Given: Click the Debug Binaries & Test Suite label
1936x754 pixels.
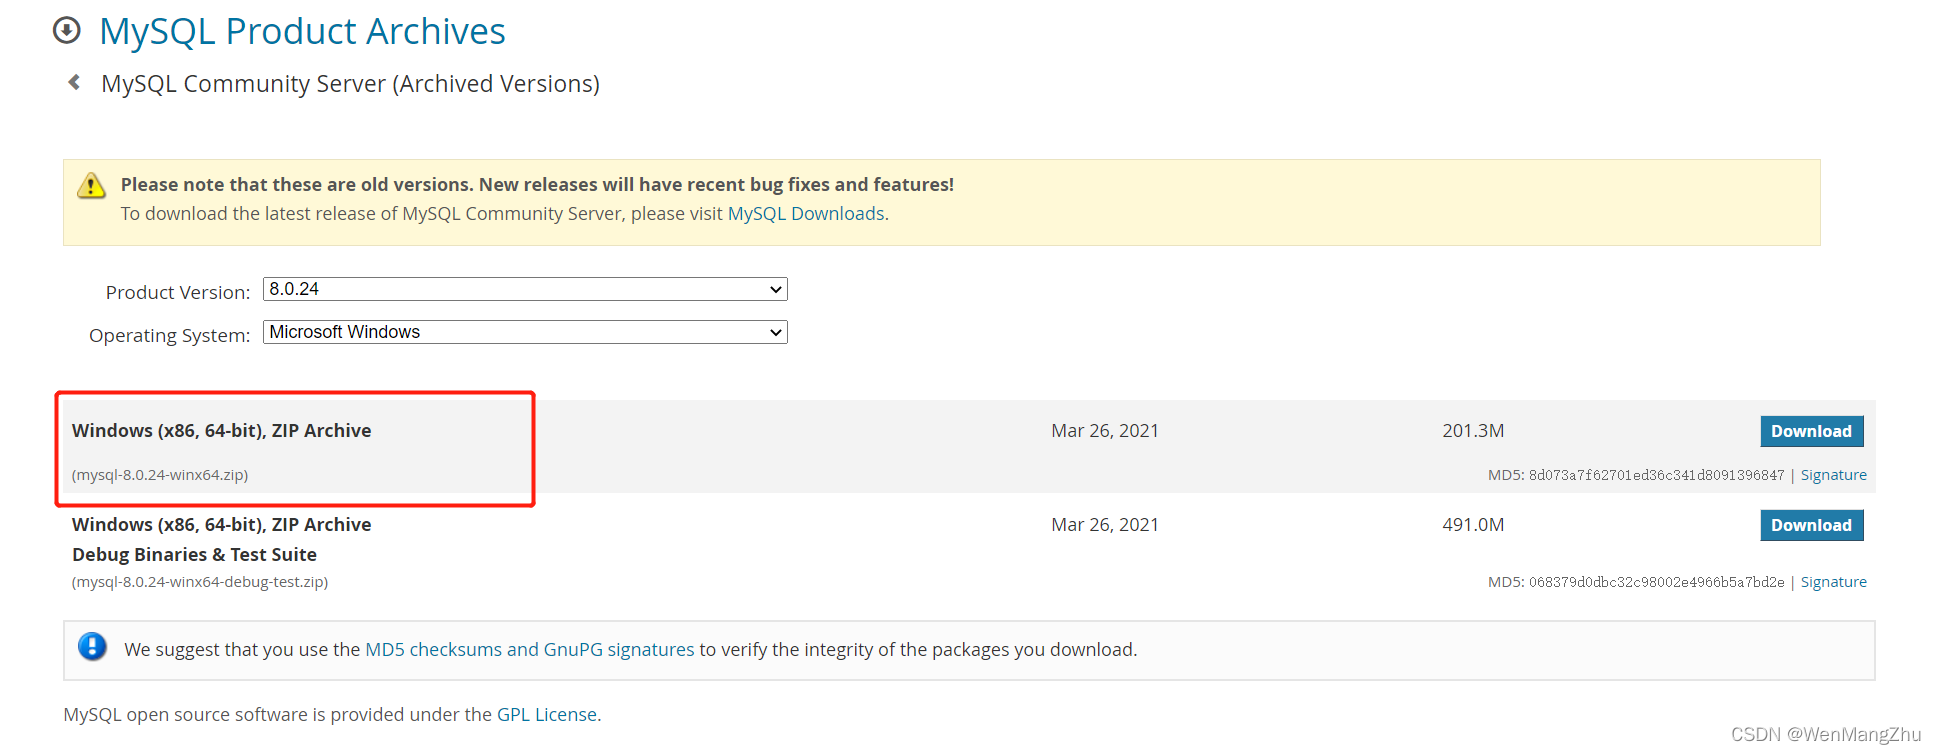Looking at the screenshot, I should coord(194,554).
